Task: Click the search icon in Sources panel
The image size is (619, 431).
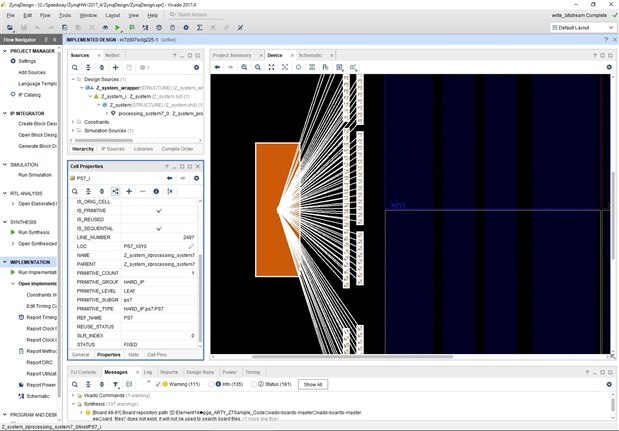Action: pos(74,67)
